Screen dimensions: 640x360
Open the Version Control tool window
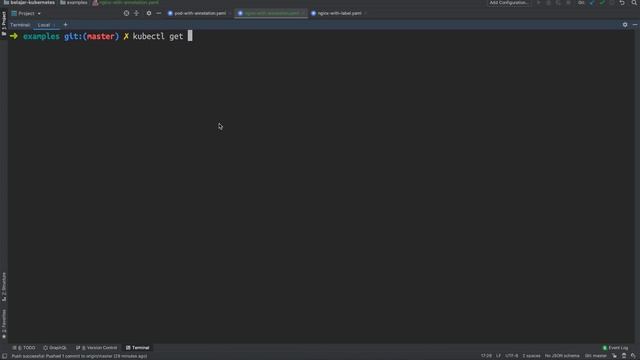tap(97, 348)
